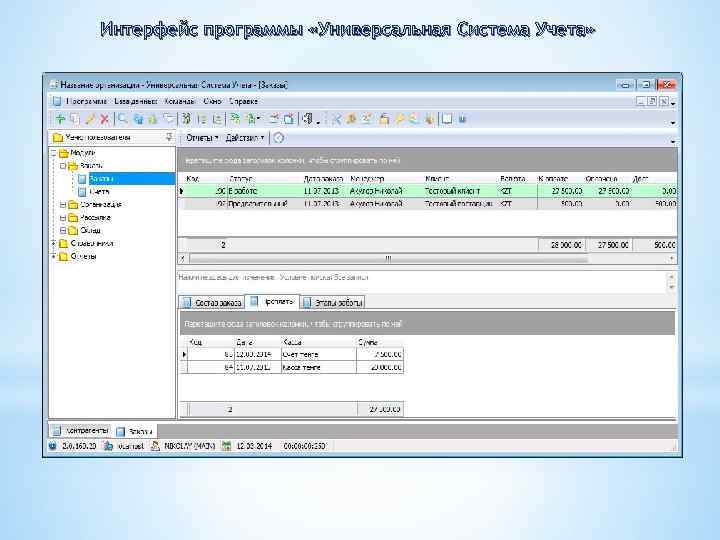Click the payment row Счет тенге
Image resolution: width=720 pixels, height=540 pixels.
[x=292, y=354]
